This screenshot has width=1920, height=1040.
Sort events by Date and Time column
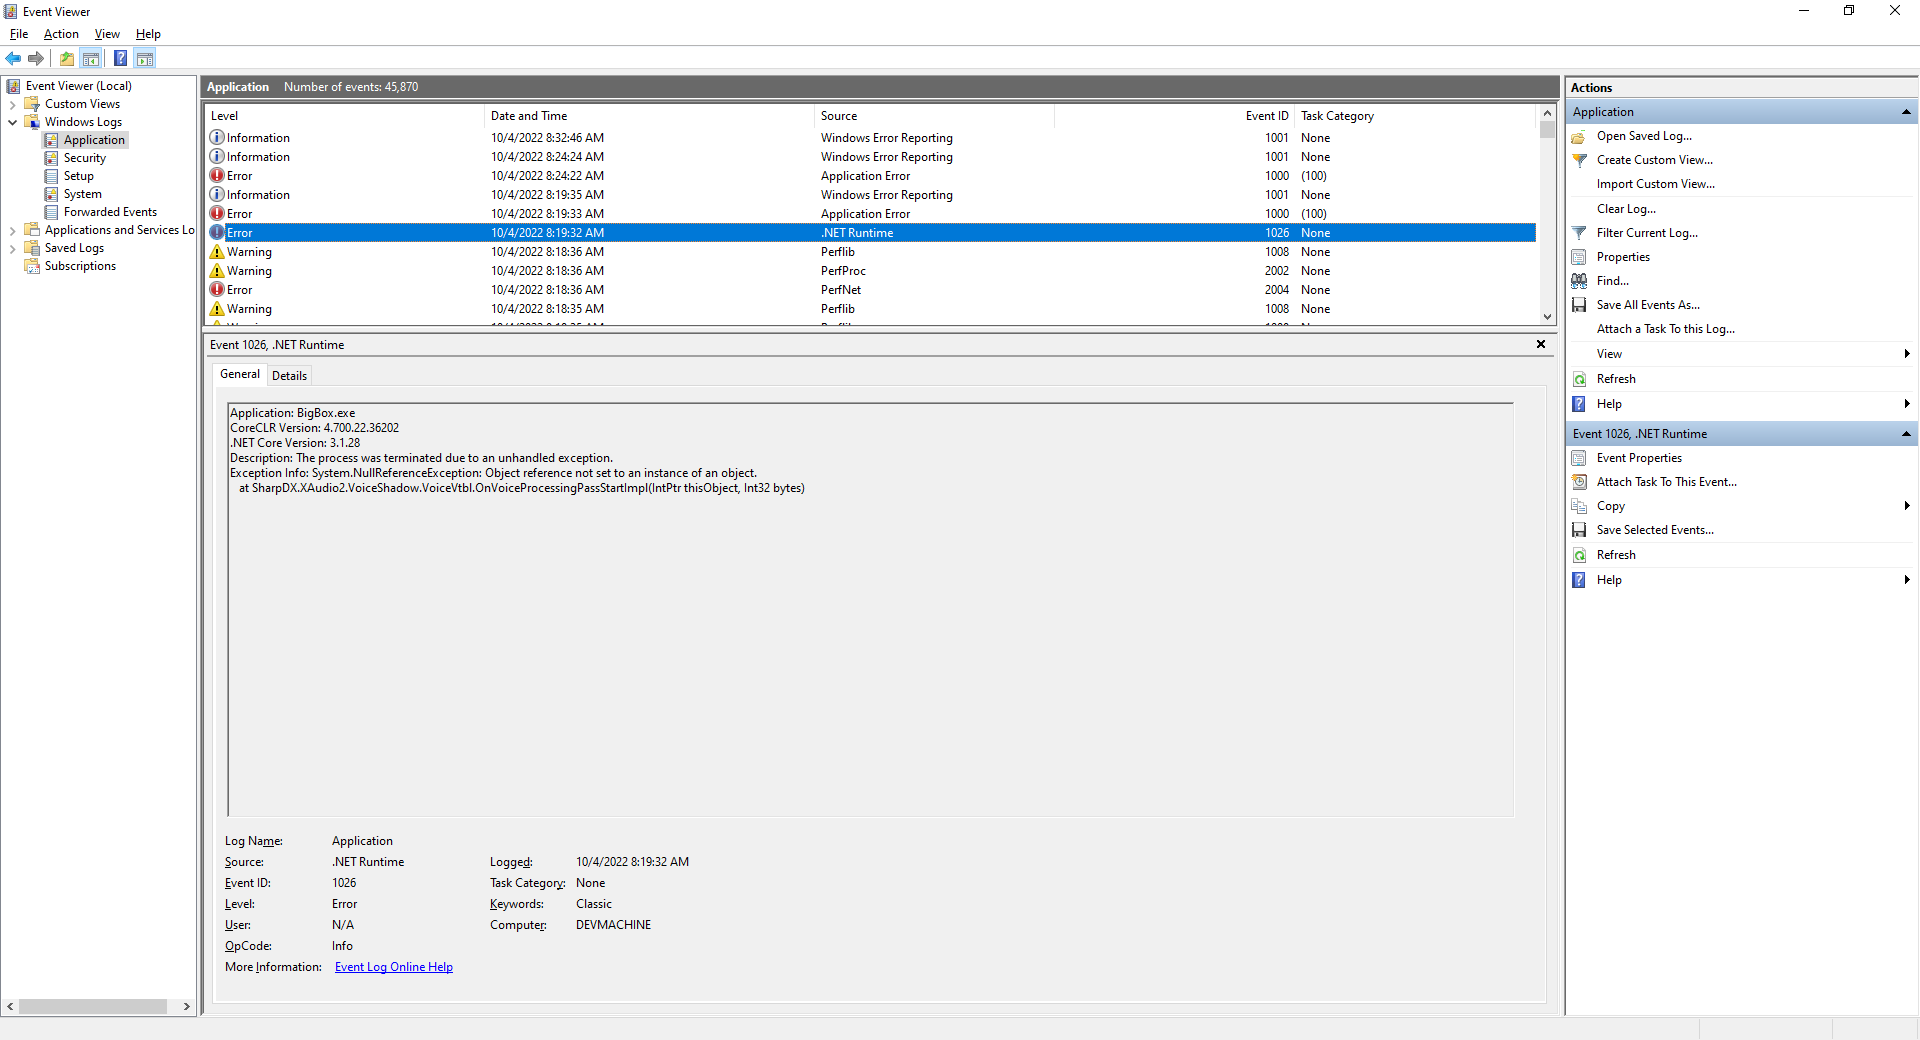tap(649, 116)
